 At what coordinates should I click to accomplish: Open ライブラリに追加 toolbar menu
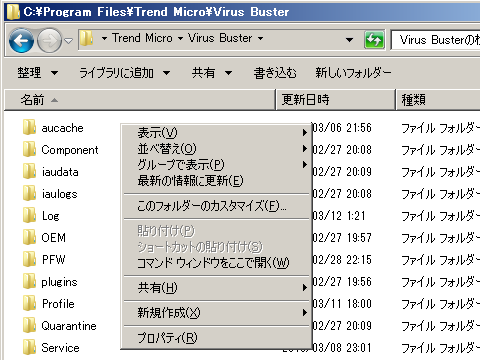[124, 72]
